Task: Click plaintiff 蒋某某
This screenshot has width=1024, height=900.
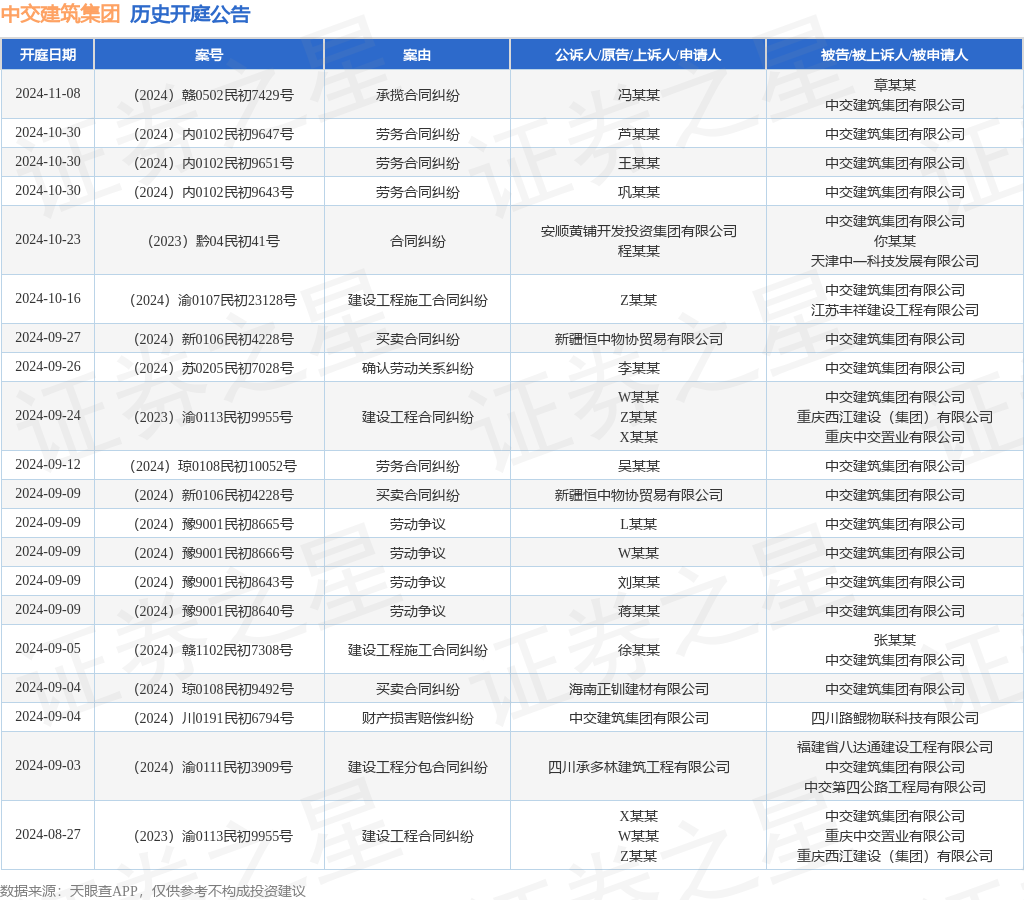Action: pos(639,611)
